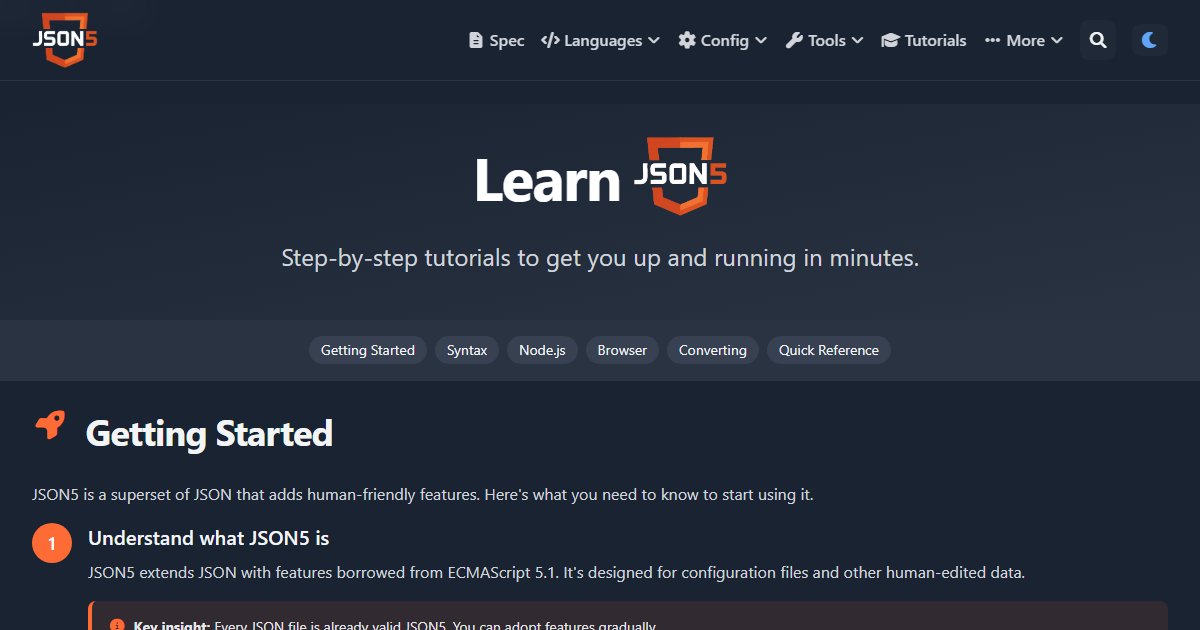The width and height of the screenshot is (1200, 630).
Task: Click the Spec document icon
Action: 476,41
